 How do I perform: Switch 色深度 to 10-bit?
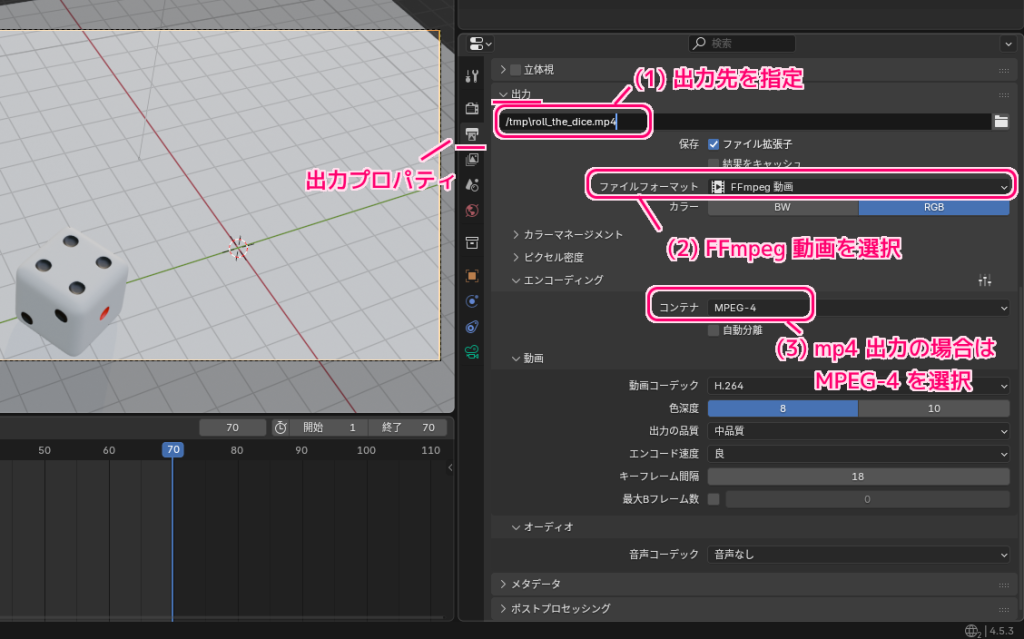(x=935, y=407)
